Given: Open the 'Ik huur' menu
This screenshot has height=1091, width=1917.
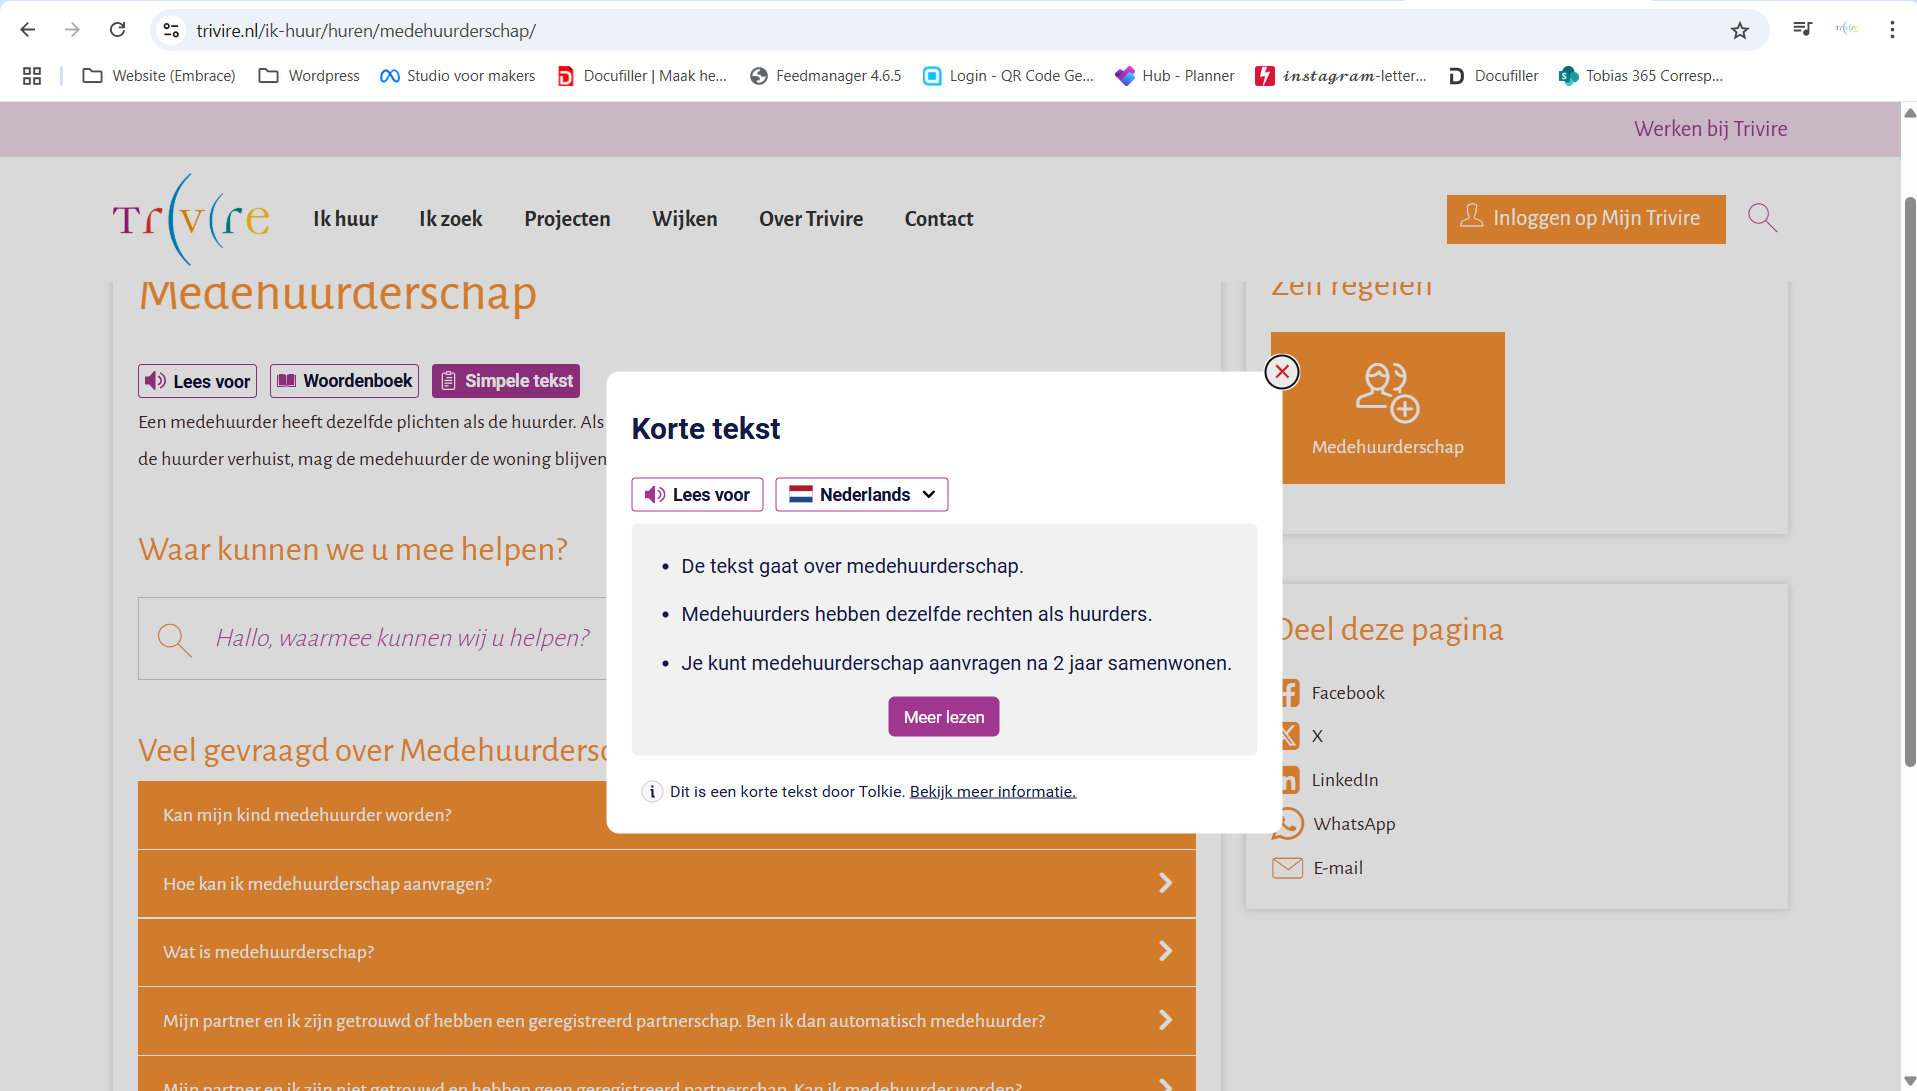Looking at the screenshot, I should [345, 219].
